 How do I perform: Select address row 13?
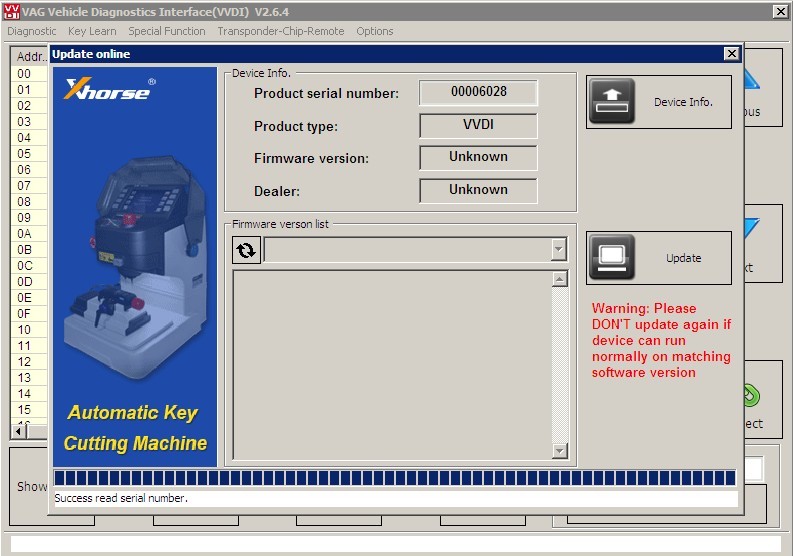(x=29, y=378)
